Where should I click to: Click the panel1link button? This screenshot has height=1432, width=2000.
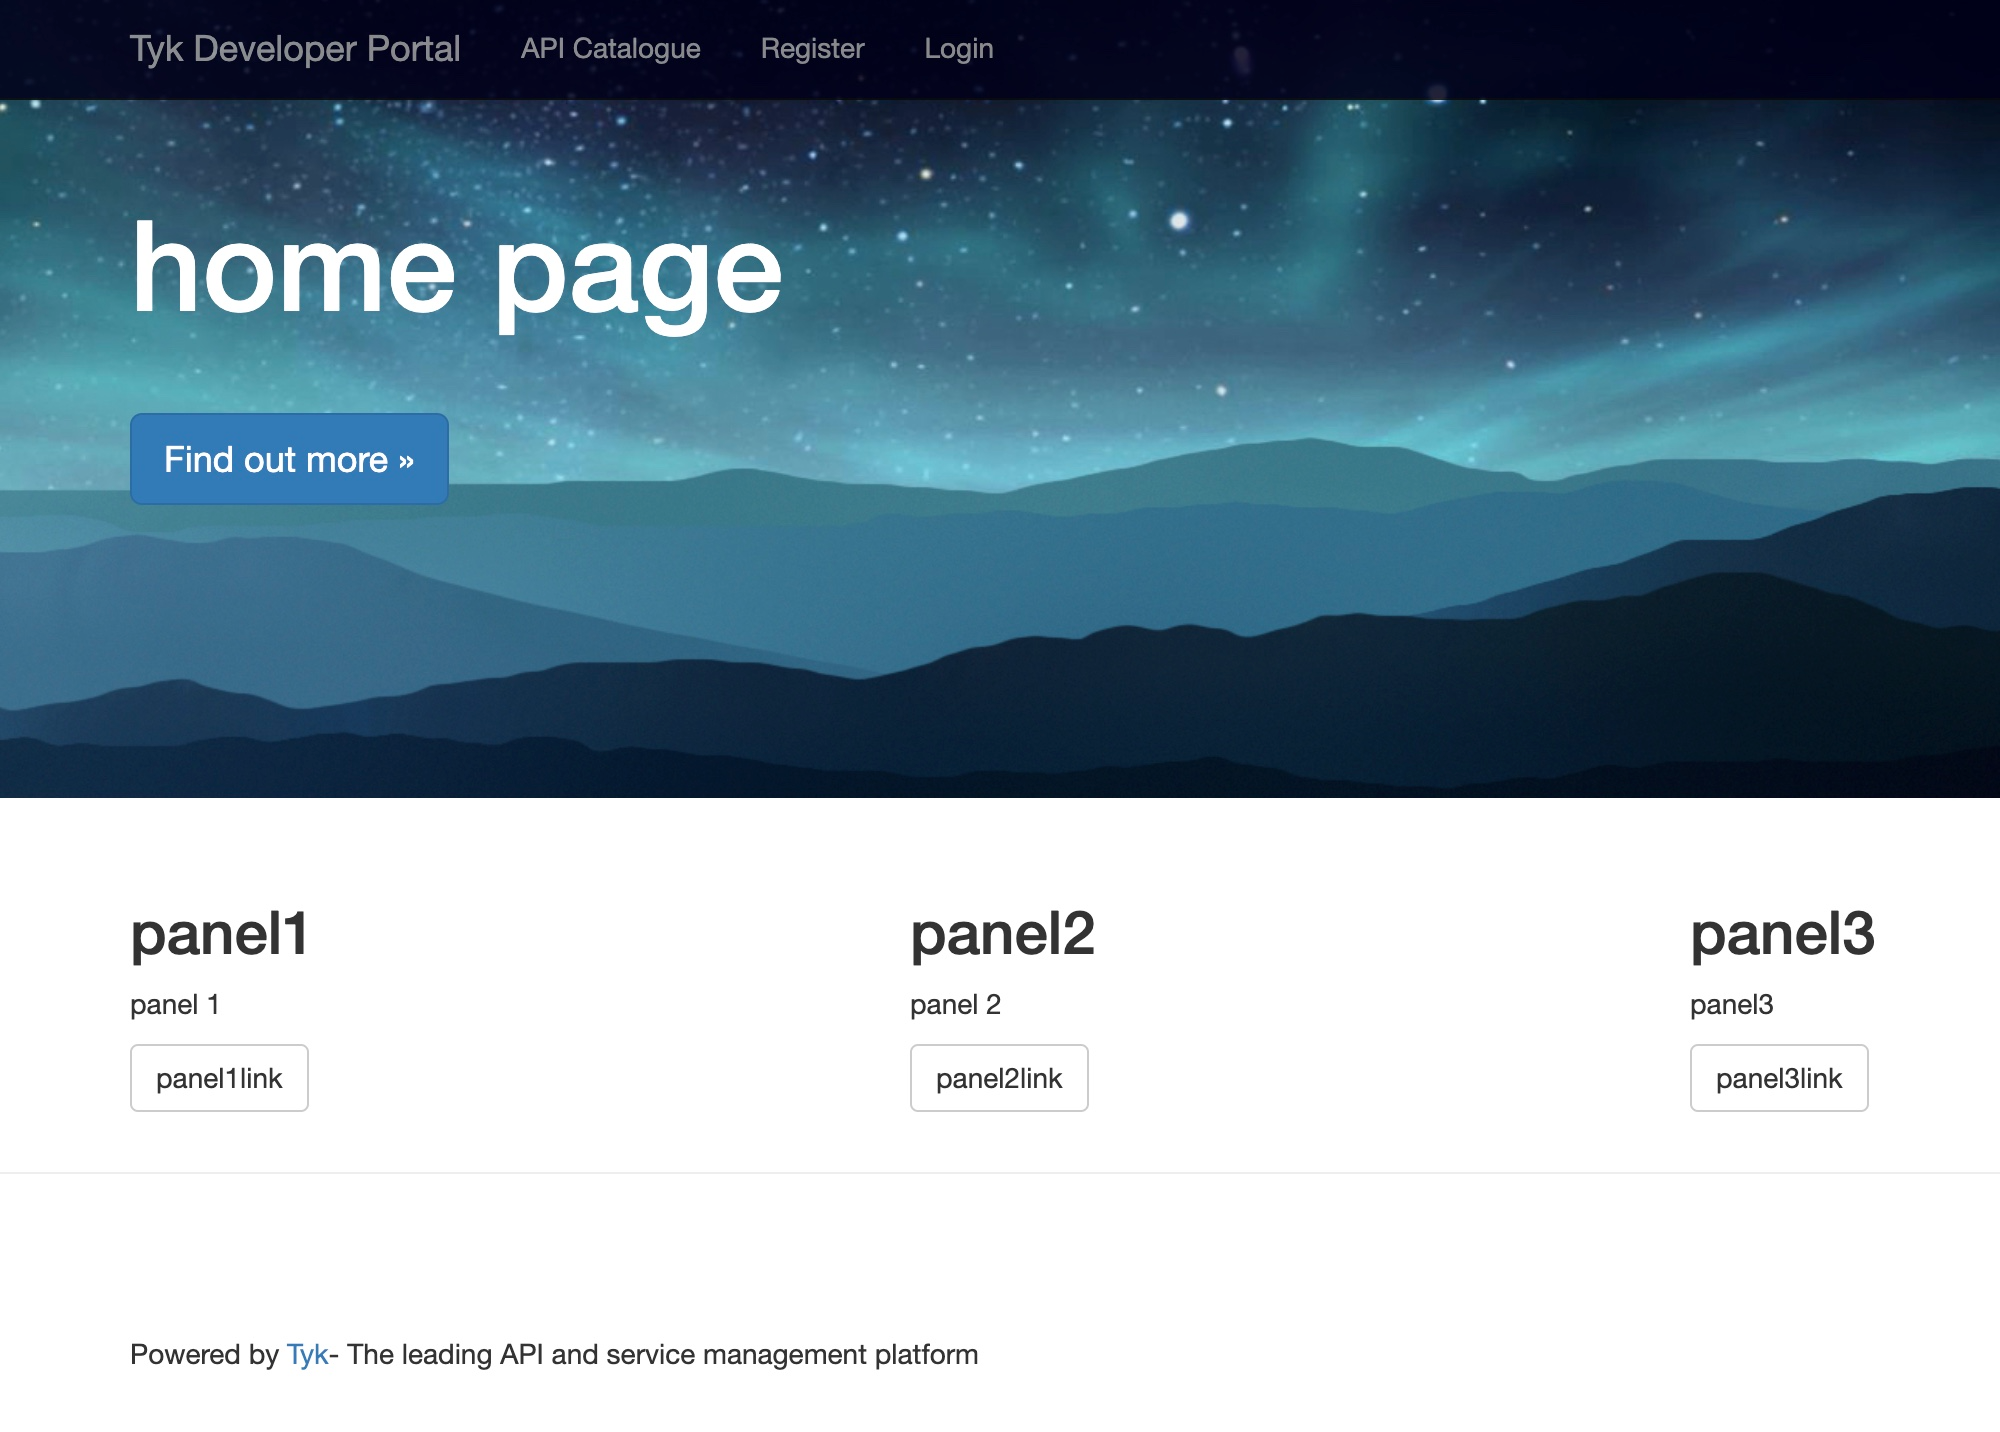point(218,1077)
